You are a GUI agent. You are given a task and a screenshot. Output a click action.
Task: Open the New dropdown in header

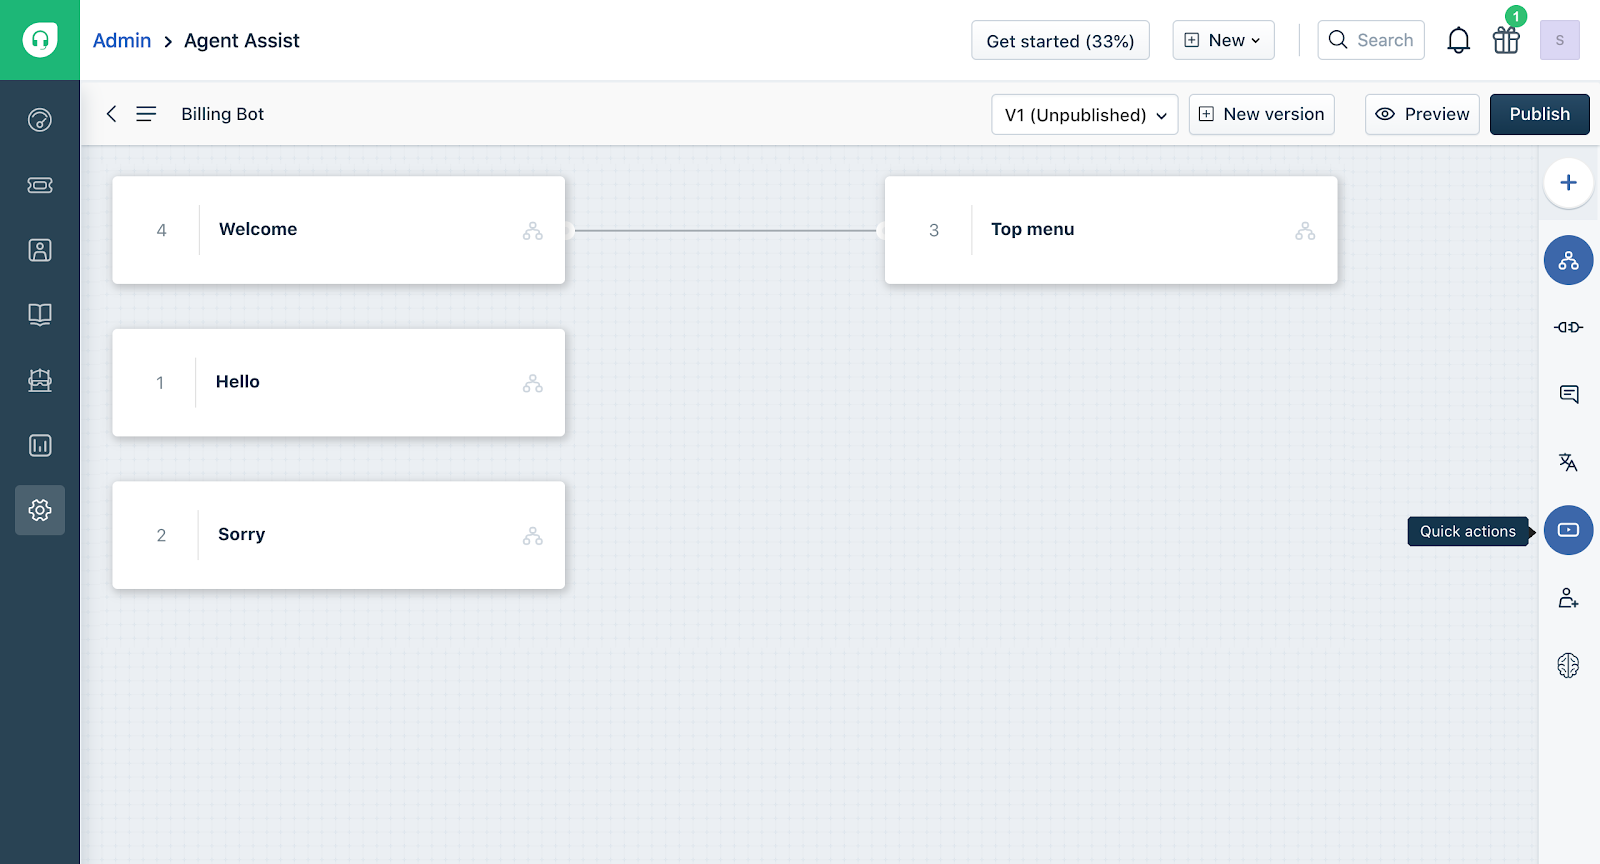pos(1223,40)
